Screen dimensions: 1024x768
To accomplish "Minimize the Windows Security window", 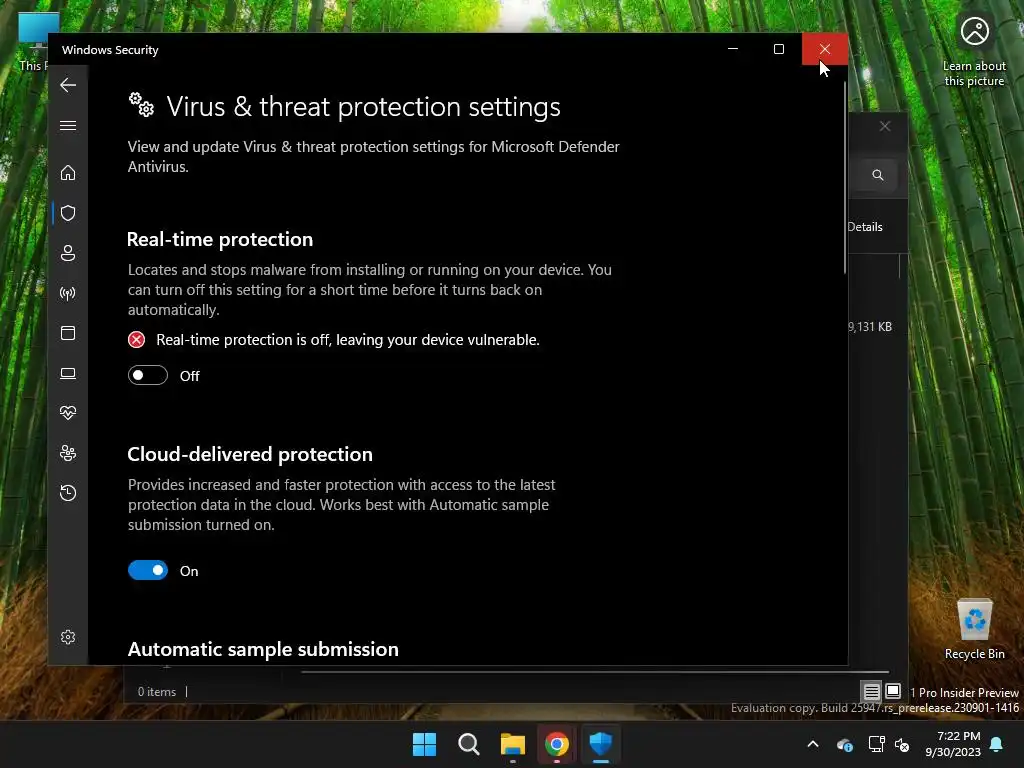I will [733, 49].
